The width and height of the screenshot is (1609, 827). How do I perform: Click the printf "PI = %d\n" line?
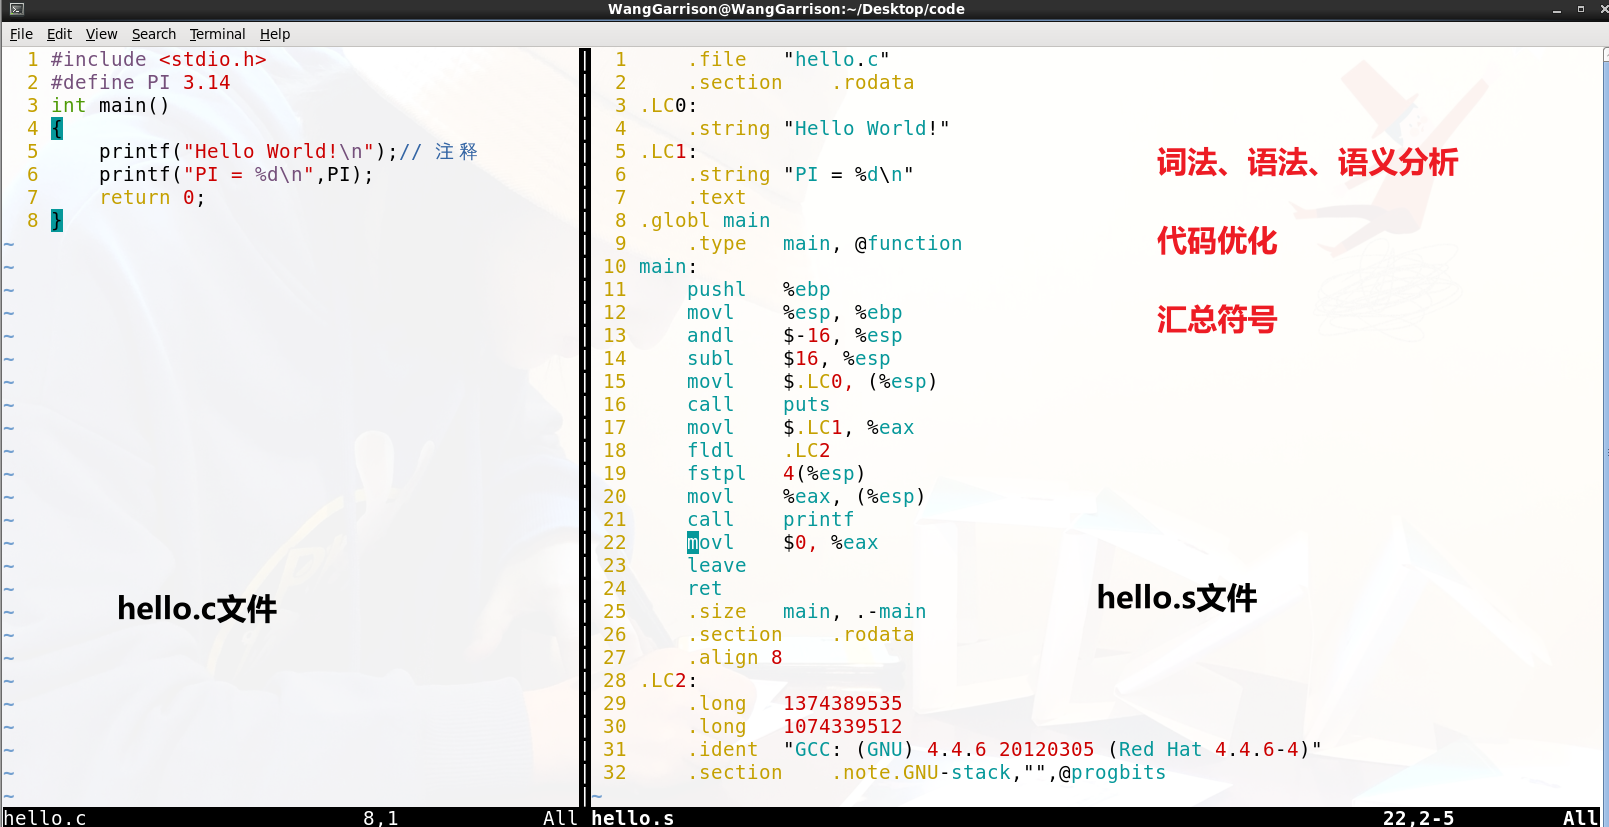[x=236, y=174]
